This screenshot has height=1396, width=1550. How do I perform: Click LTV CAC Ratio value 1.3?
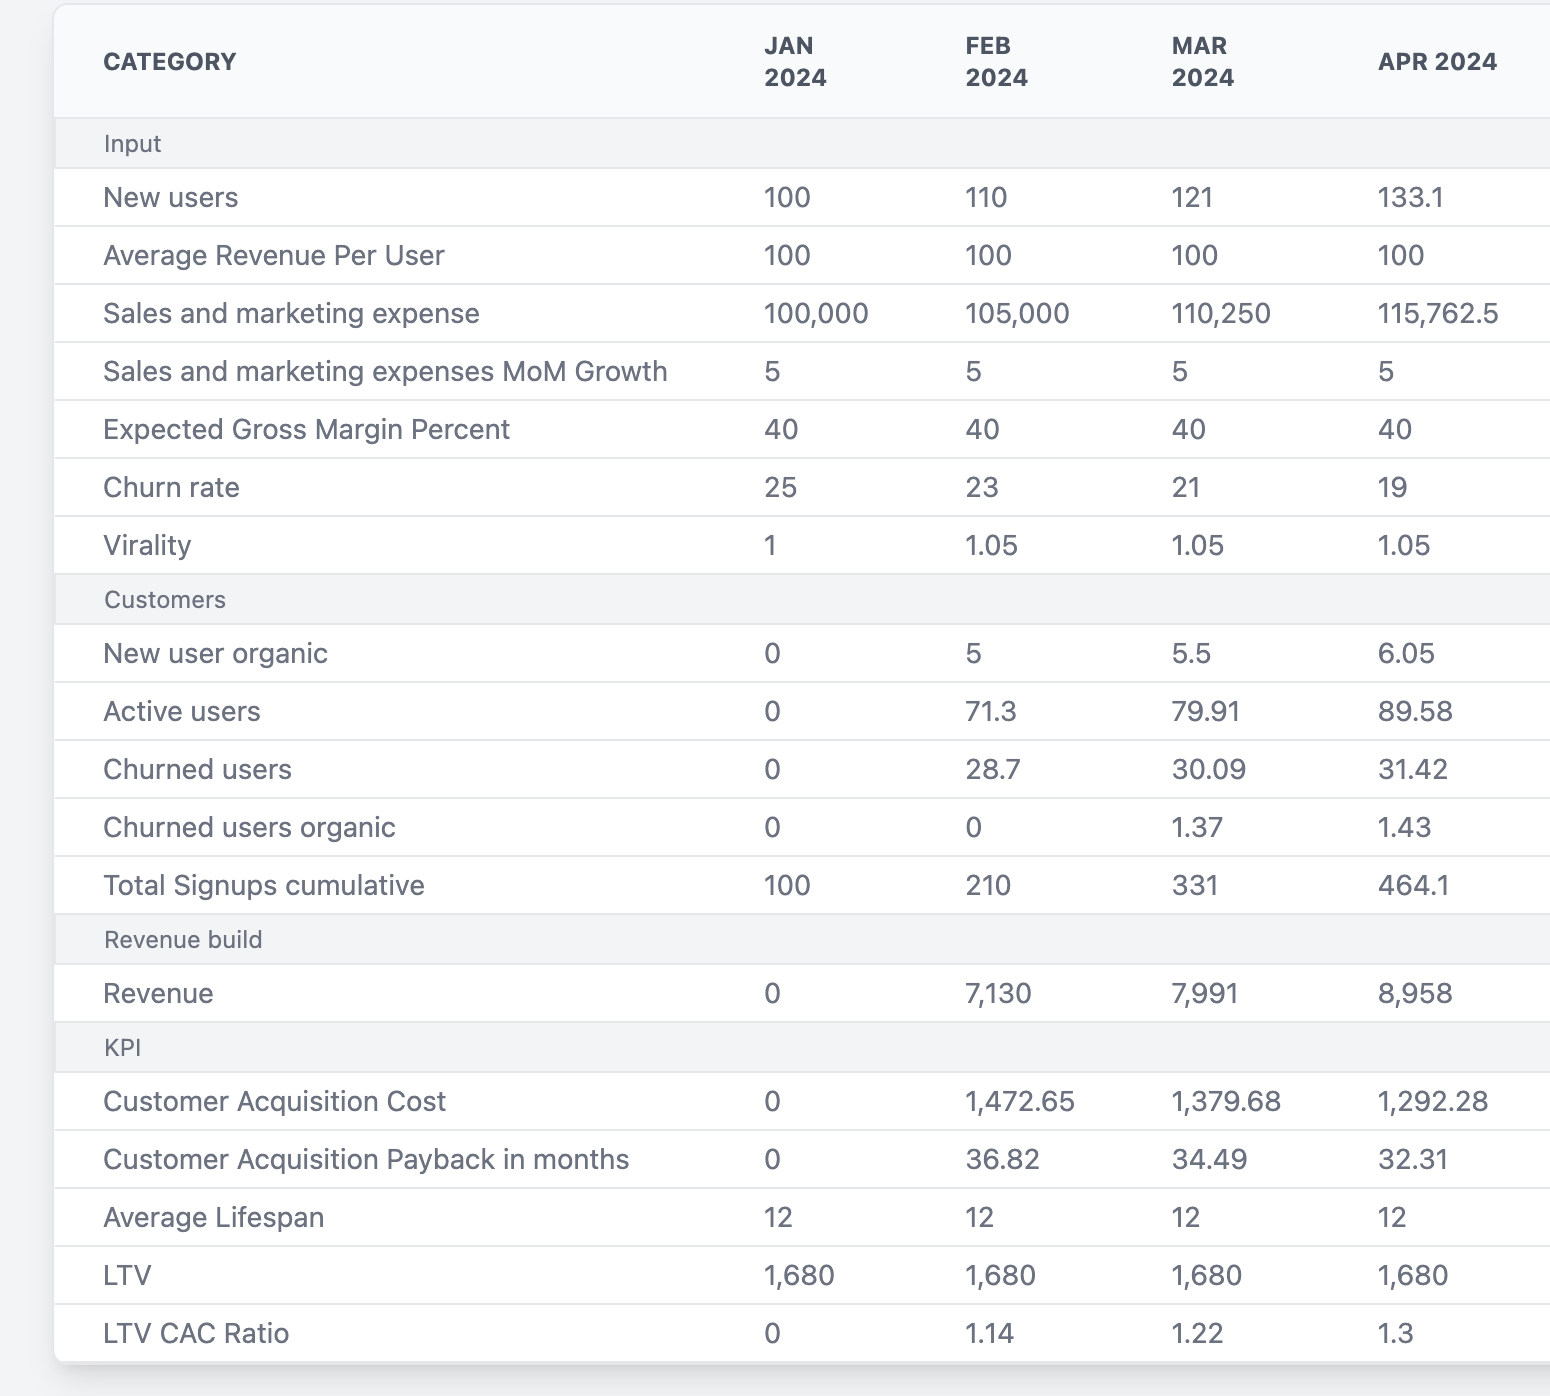(x=1395, y=1333)
